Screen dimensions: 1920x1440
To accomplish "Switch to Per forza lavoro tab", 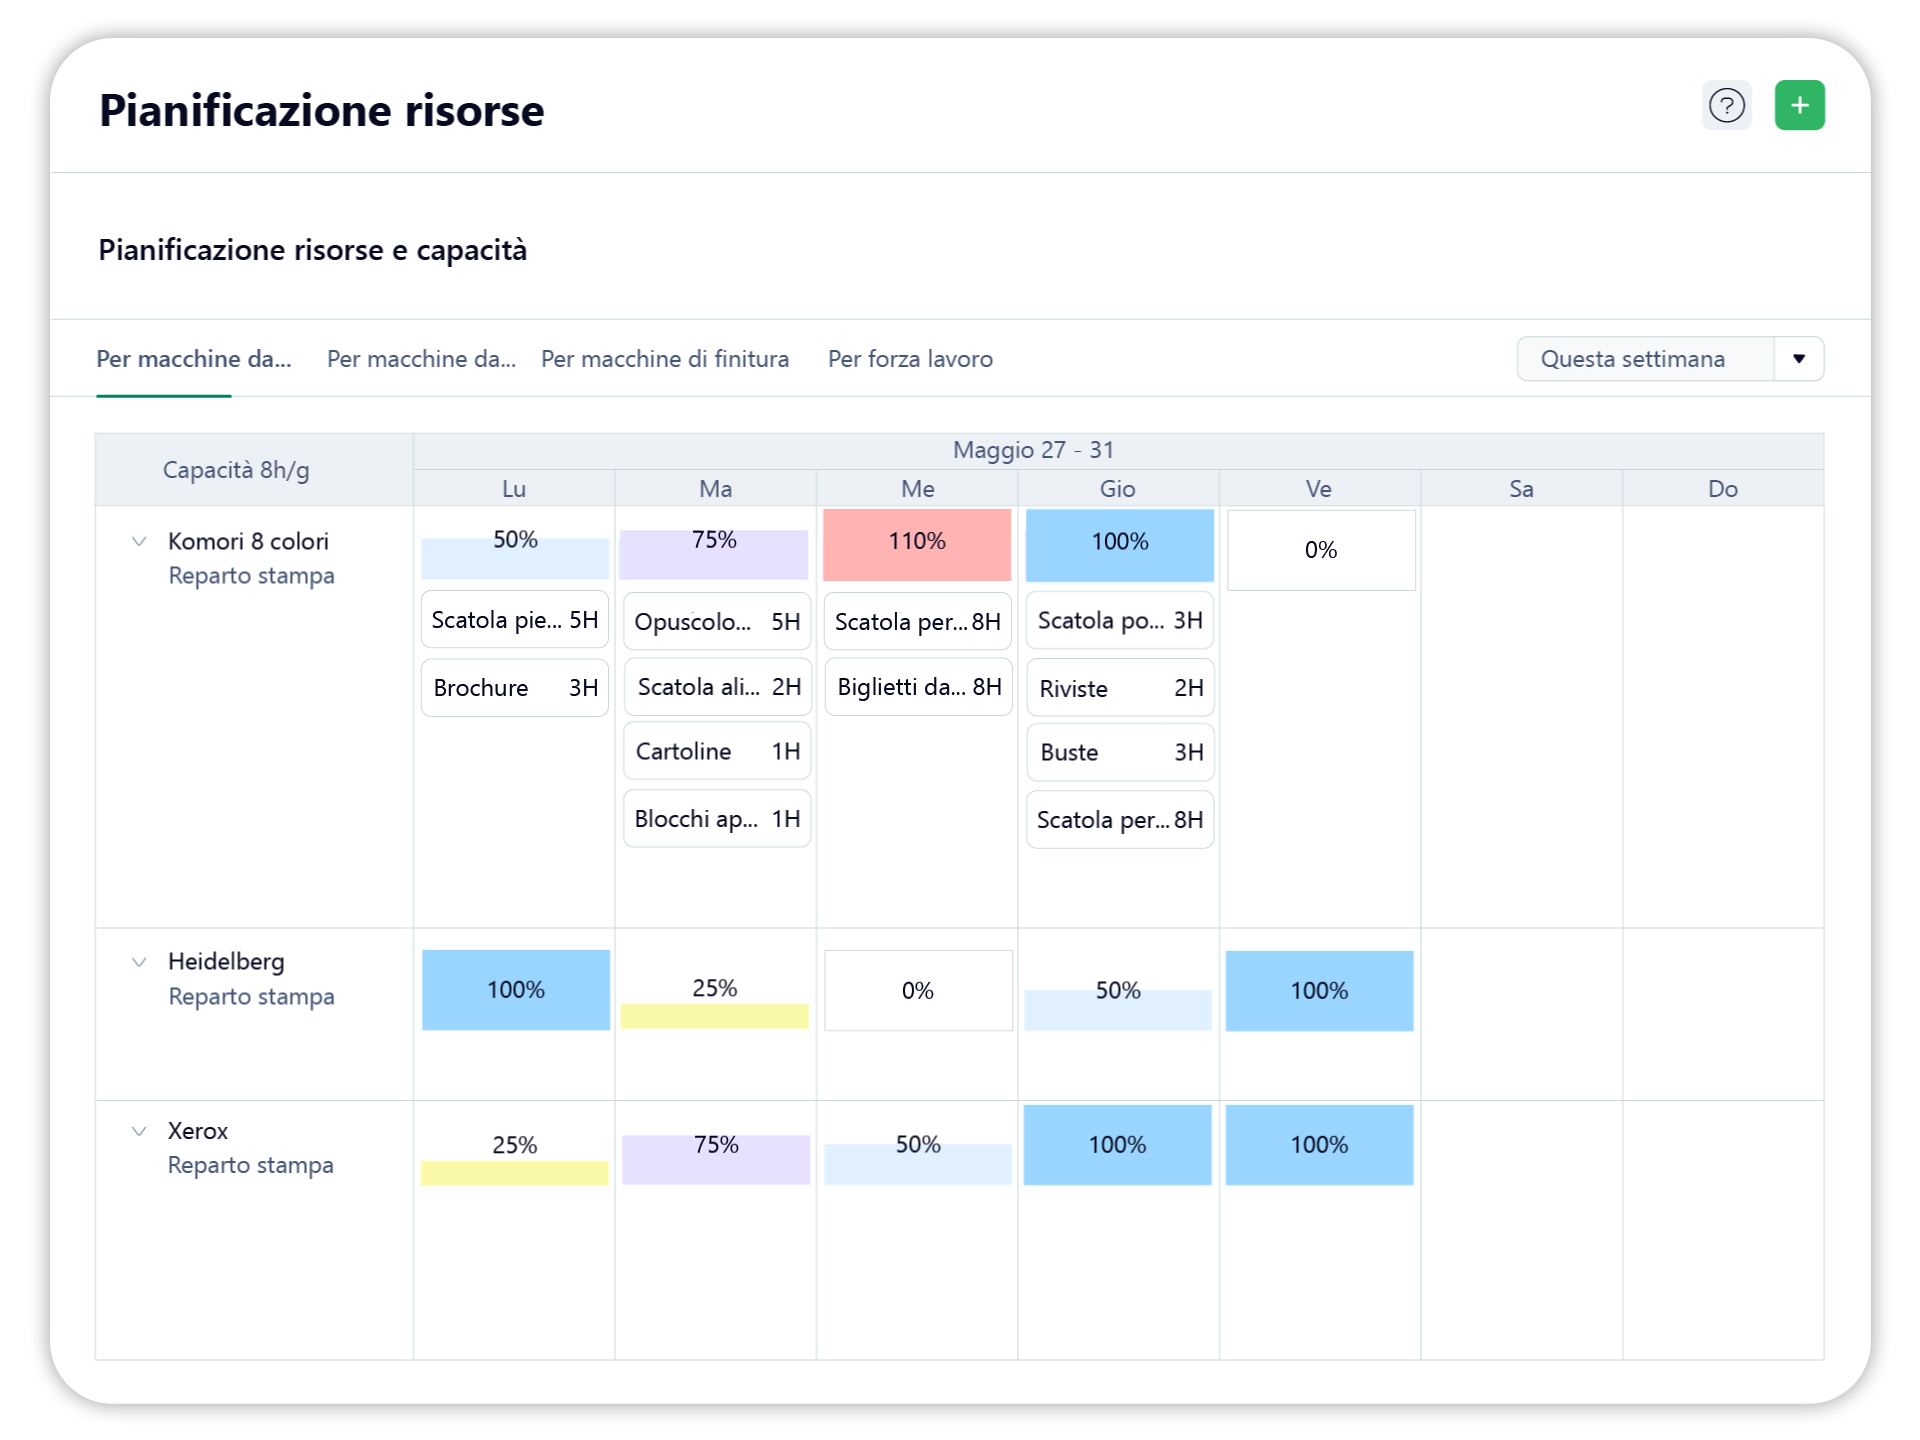I will pyautogui.click(x=909, y=359).
